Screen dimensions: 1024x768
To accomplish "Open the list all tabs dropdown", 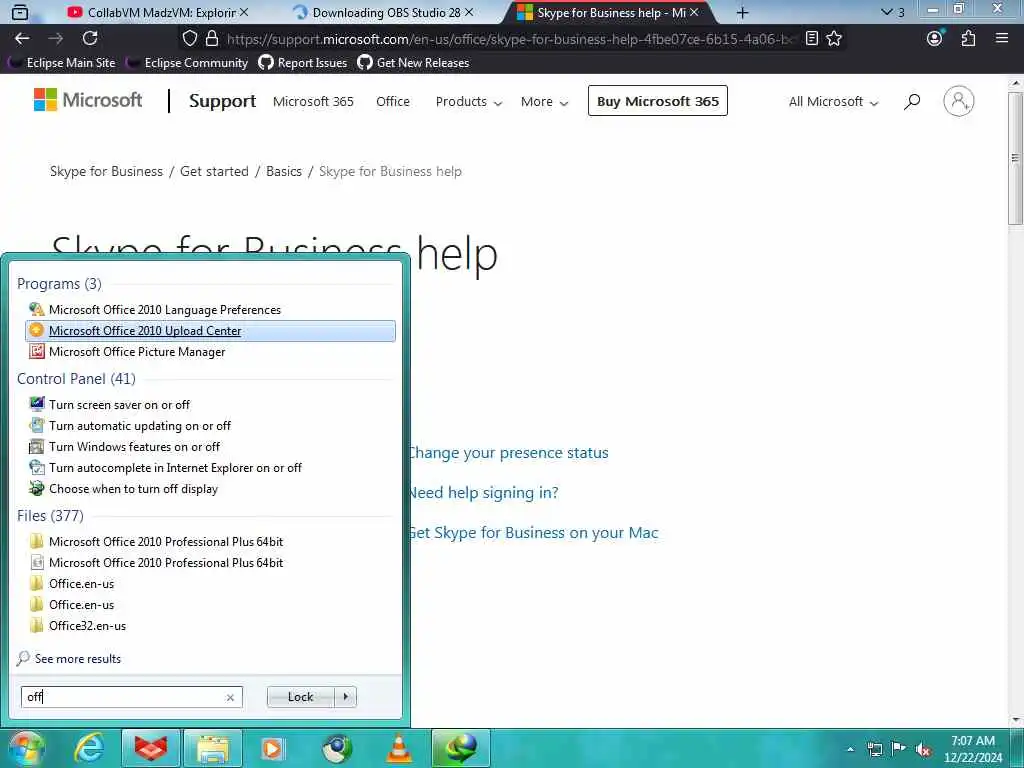I will click(887, 12).
